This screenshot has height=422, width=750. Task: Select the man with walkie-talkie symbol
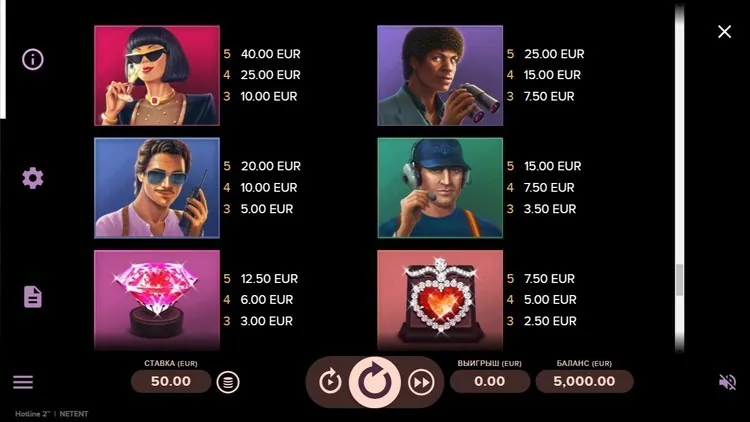click(157, 188)
